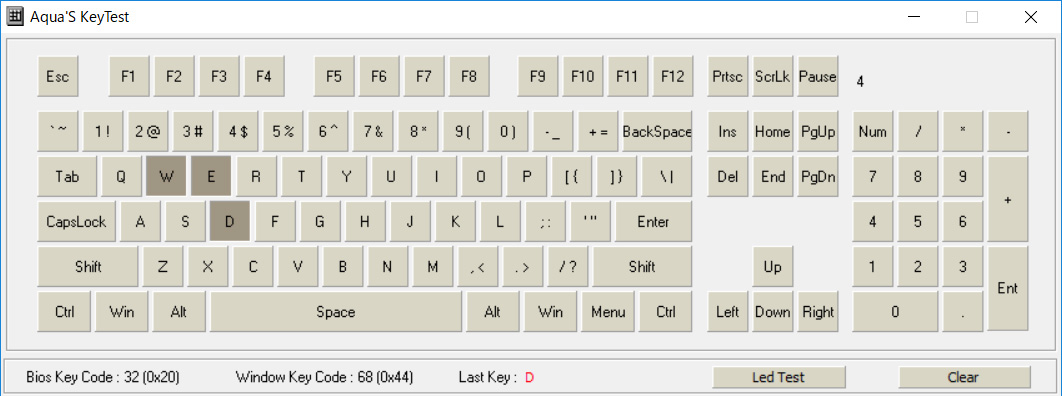1062x396 pixels.
Task: Click the Aqua'S KeyTest app icon
Action: pos(14,17)
